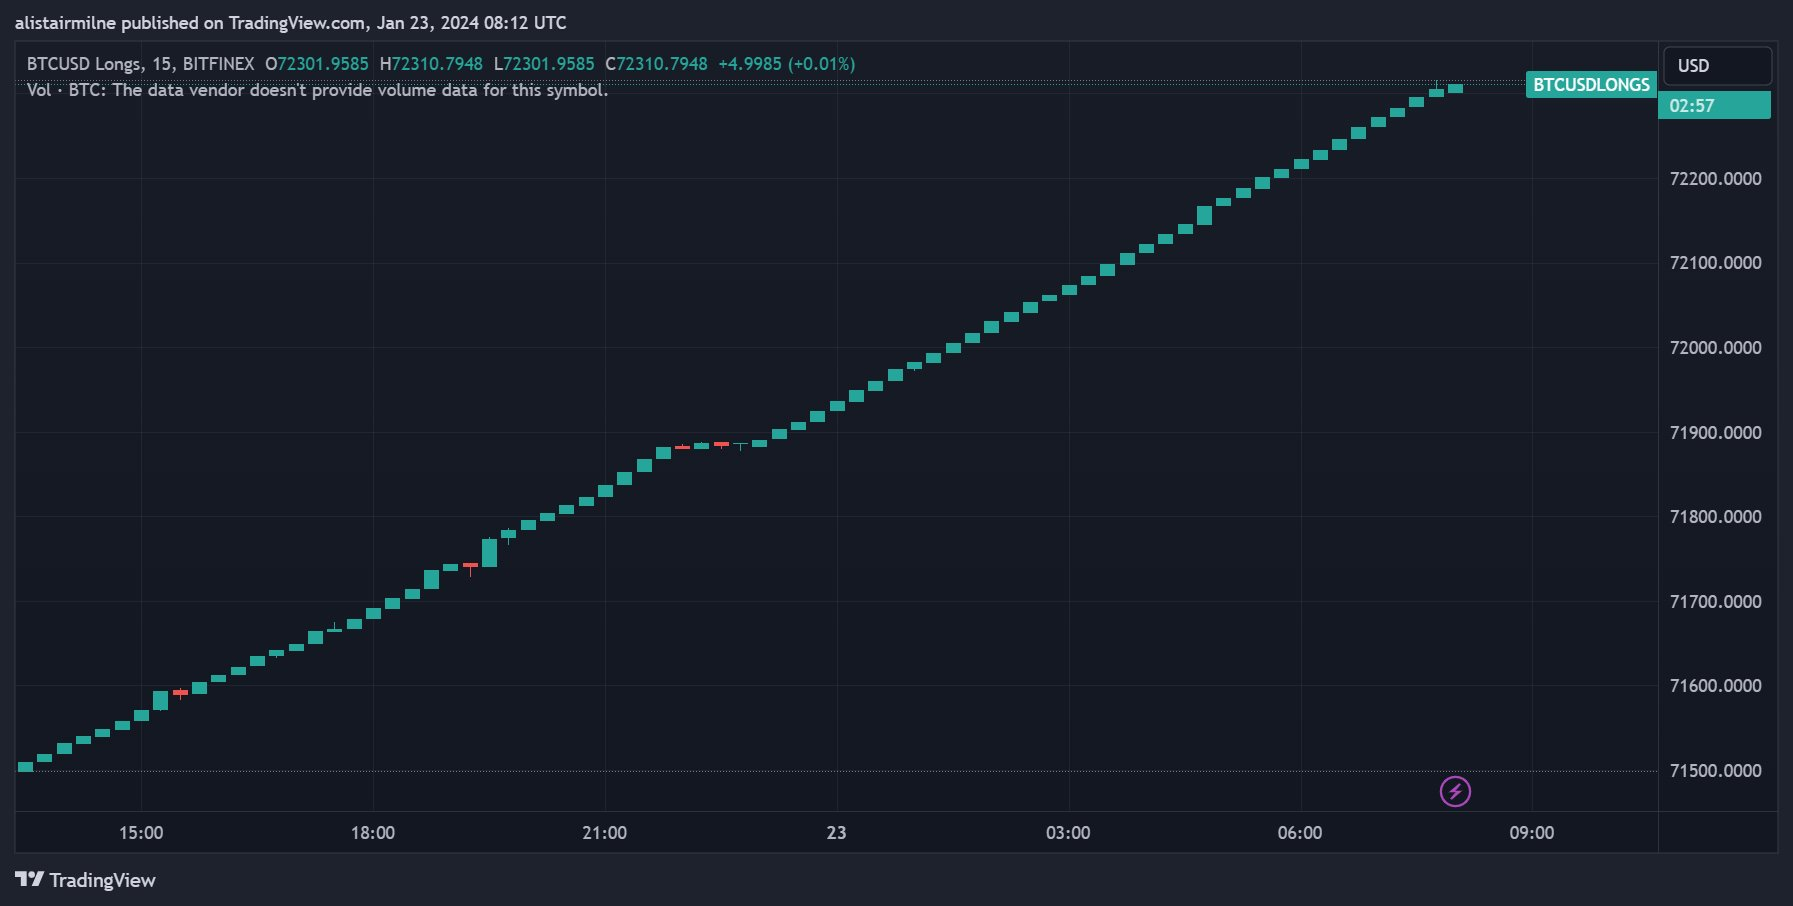1793x906 pixels.
Task: Click the 09:00 time axis label
Action: click(x=1531, y=833)
